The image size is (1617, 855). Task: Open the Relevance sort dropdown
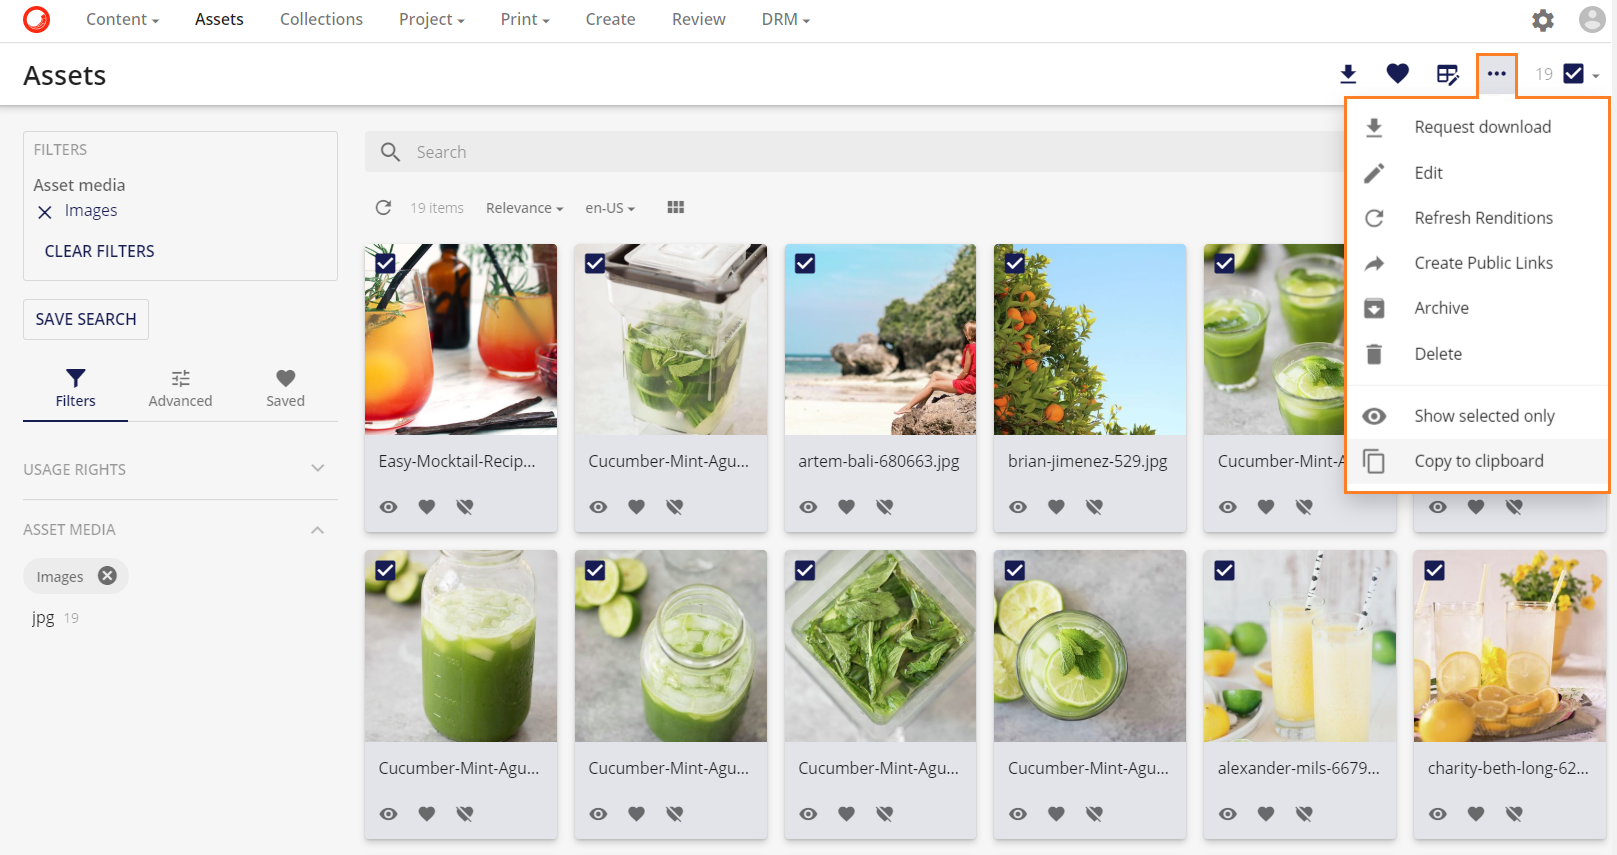(x=525, y=208)
